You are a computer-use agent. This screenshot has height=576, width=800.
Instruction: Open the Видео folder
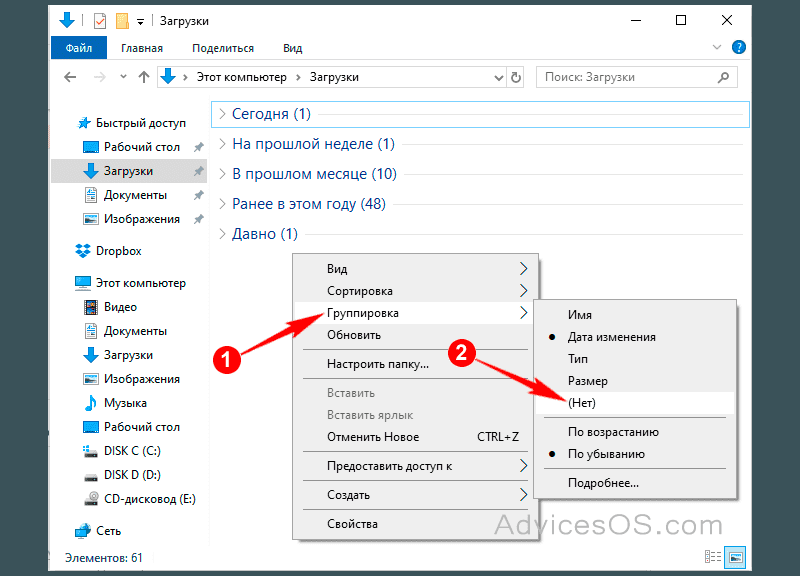pyautogui.click(x=110, y=307)
